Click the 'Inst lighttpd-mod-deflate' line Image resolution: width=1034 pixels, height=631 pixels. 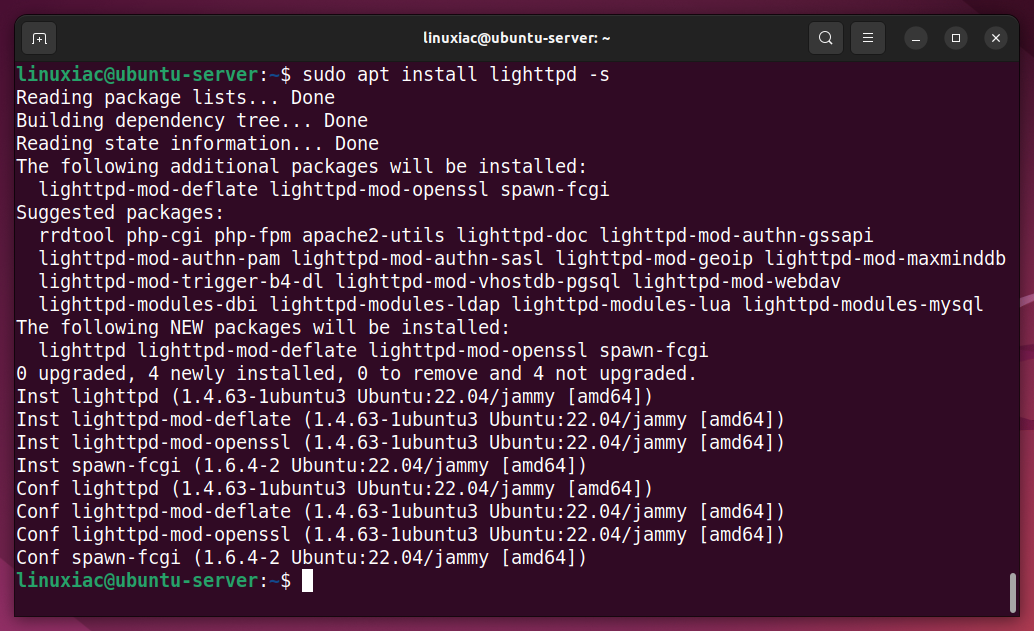pos(400,420)
